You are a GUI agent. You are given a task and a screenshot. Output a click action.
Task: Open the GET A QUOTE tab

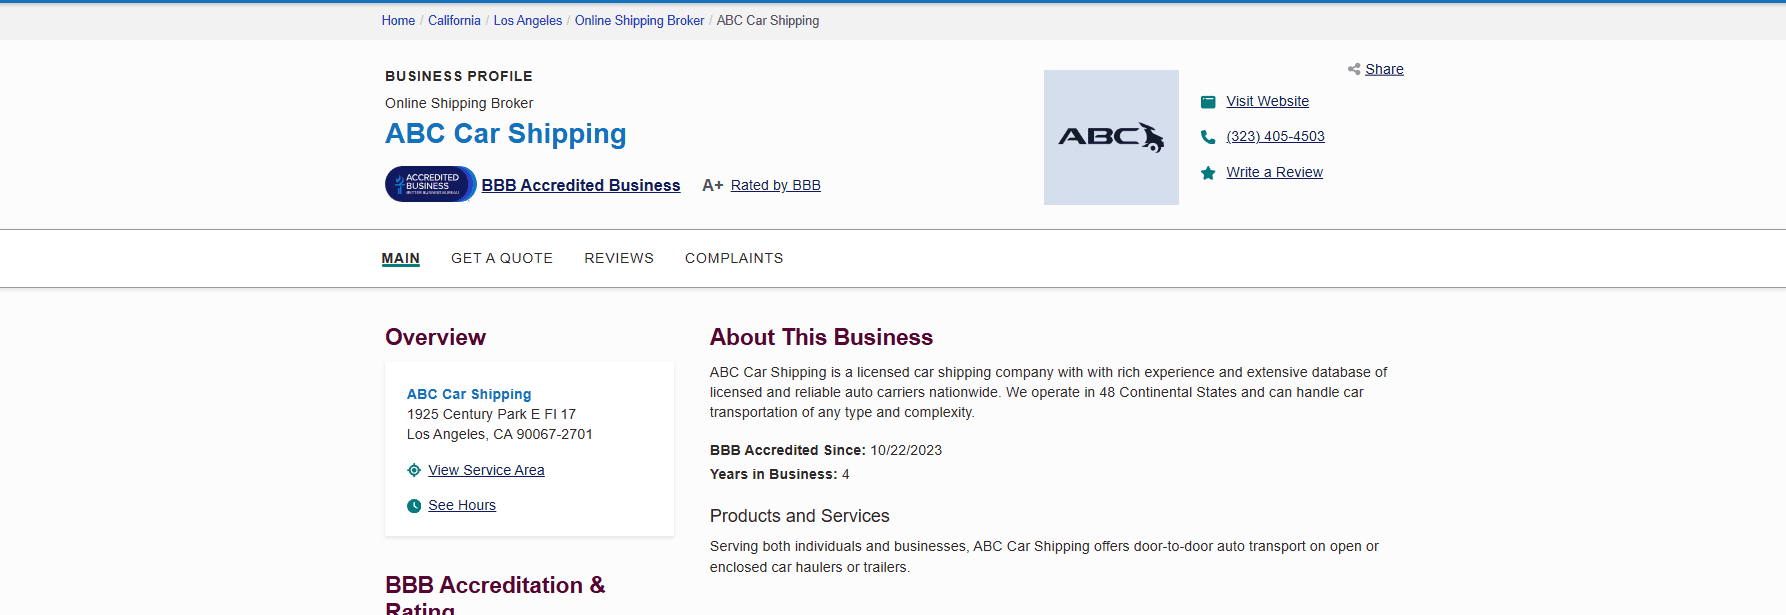click(502, 258)
